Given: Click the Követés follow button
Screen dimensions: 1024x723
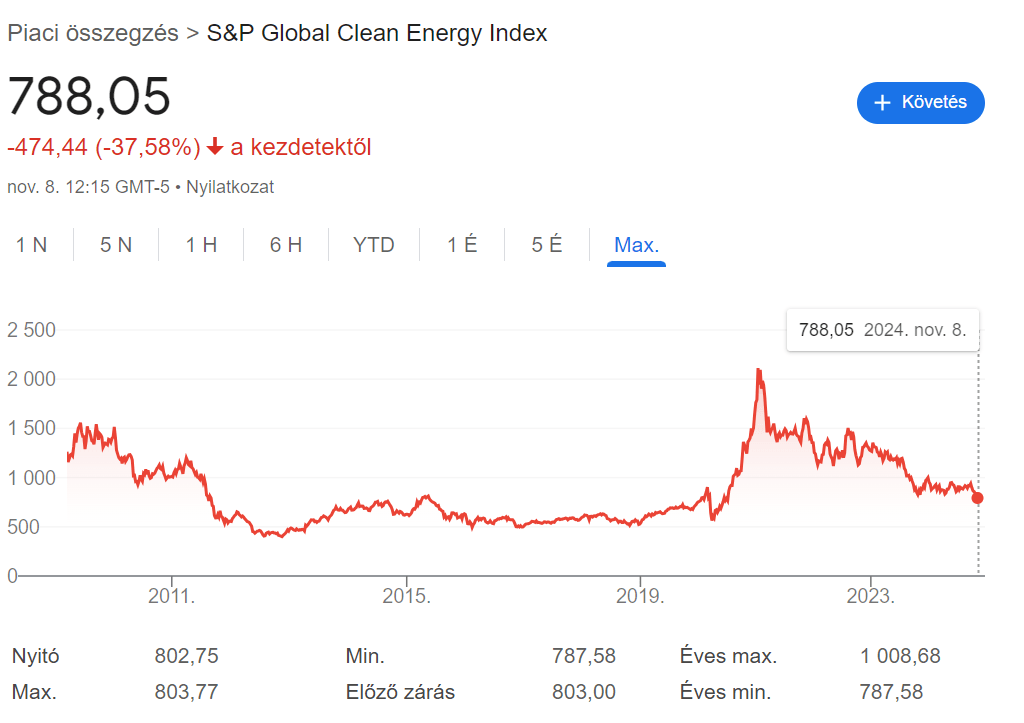Looking at the screenshot, I should tap(920, 102).
